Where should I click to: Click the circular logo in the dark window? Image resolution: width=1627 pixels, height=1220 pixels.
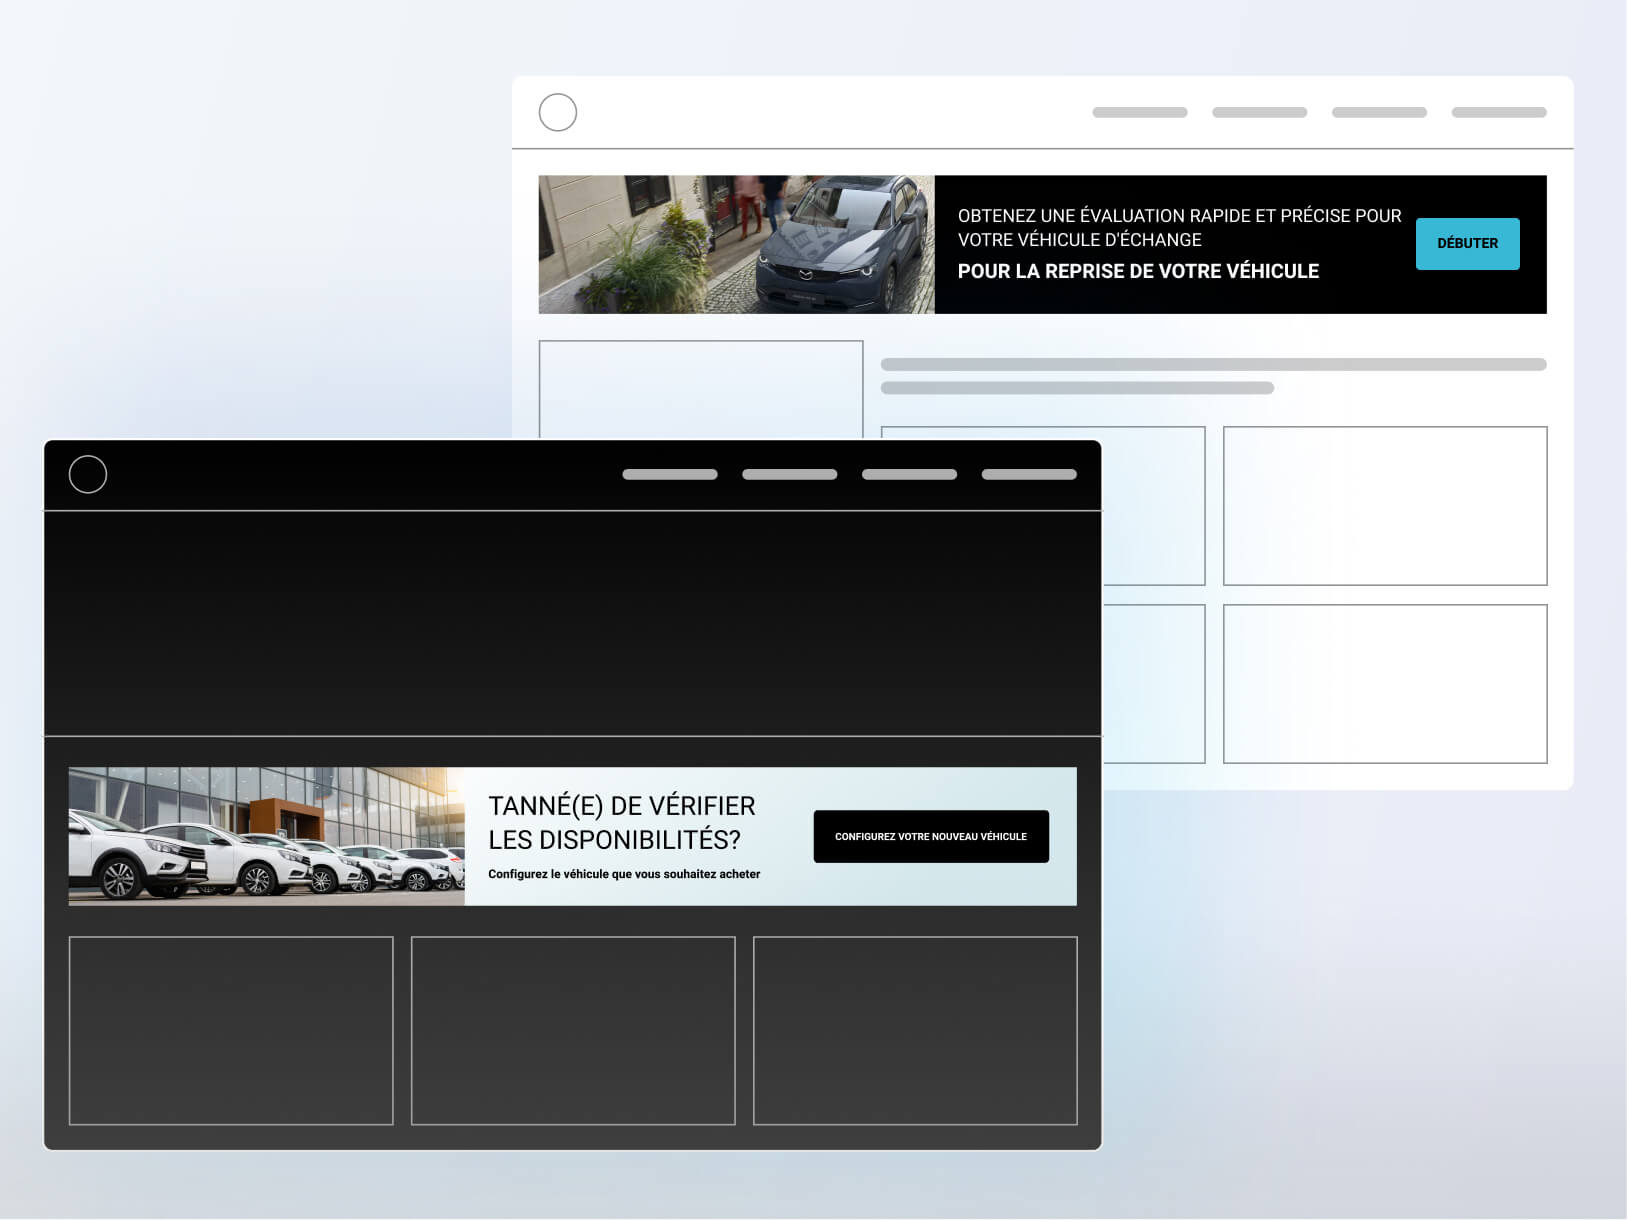[88, 475]
